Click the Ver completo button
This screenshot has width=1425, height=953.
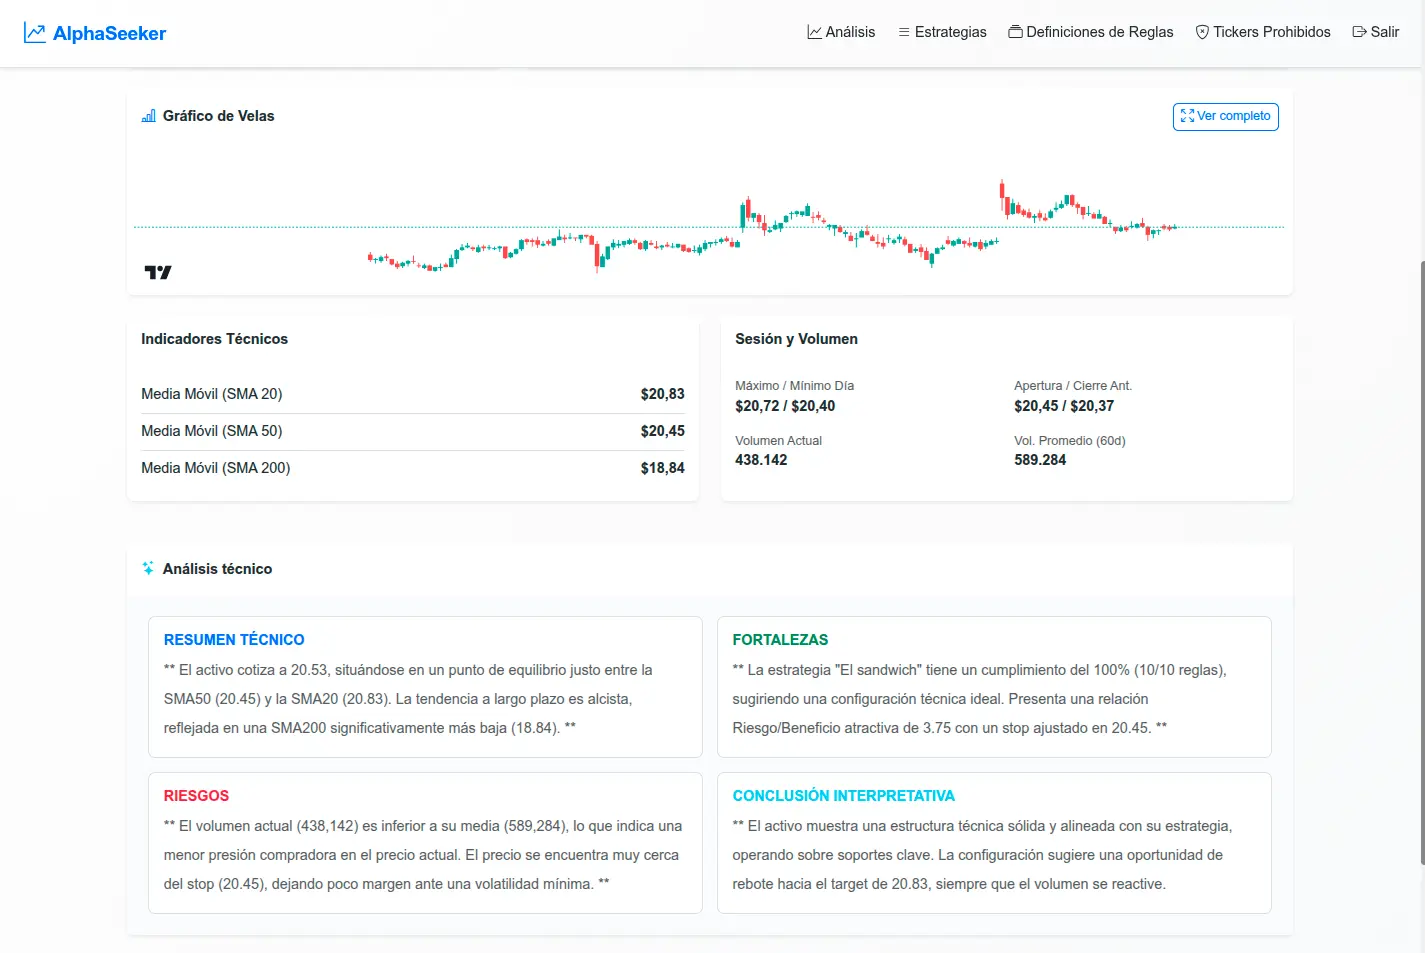pyautogui.click(x=1226, y=116)
